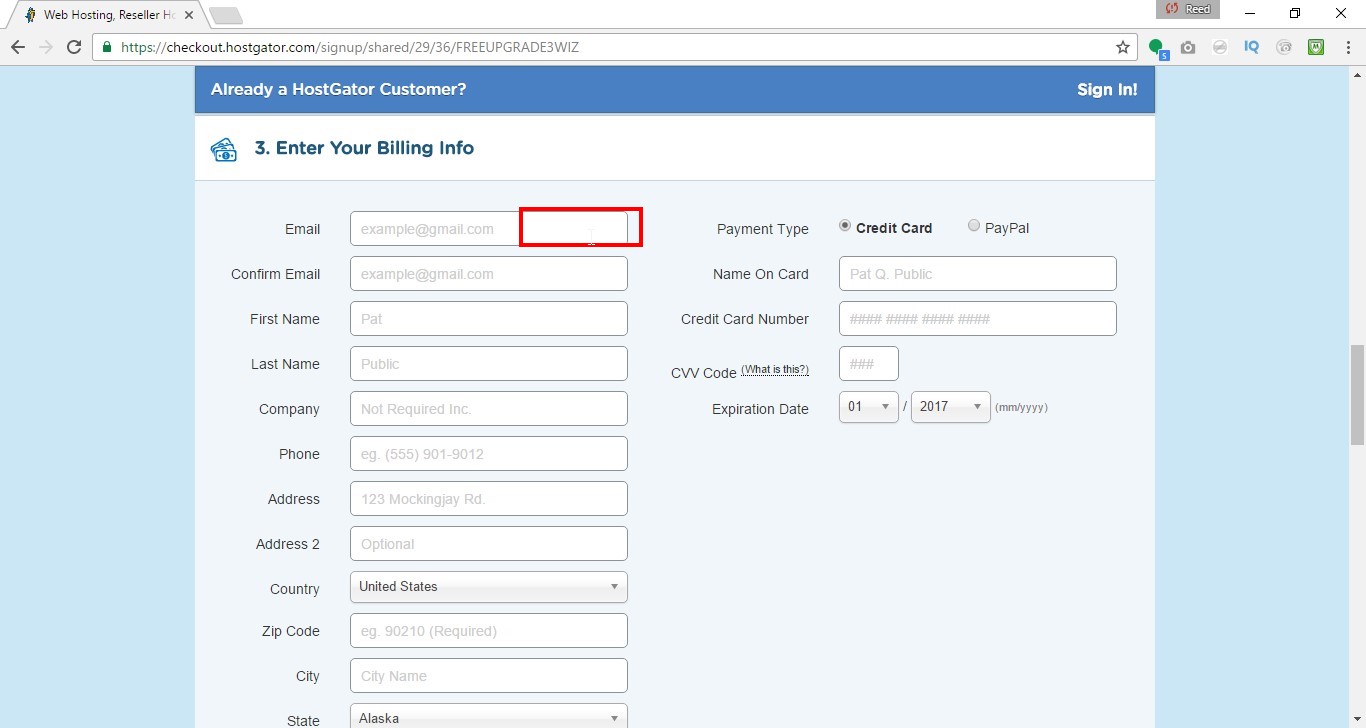Viewport: 1366px width, 728px height.
Task: Click the spiral extension icon
Action: pyautogui.click(x=1284, y=47)
